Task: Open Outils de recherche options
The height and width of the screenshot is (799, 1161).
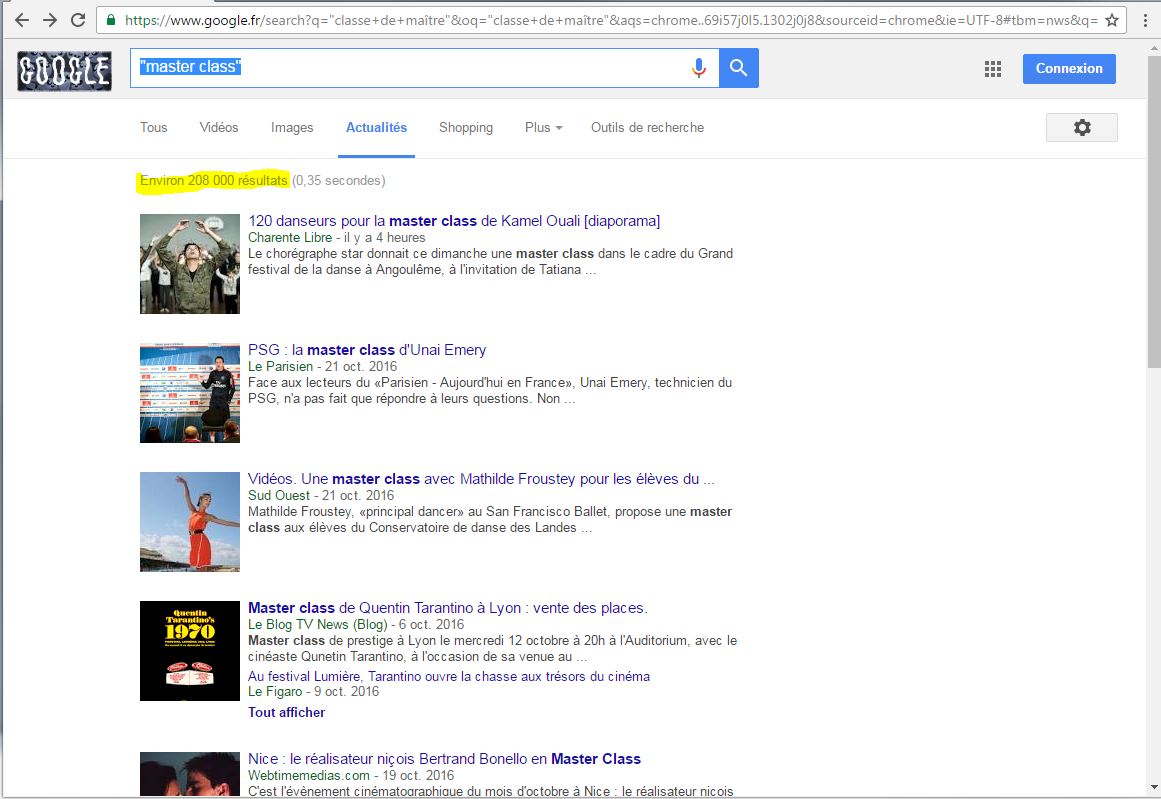Action: point(647,128)
